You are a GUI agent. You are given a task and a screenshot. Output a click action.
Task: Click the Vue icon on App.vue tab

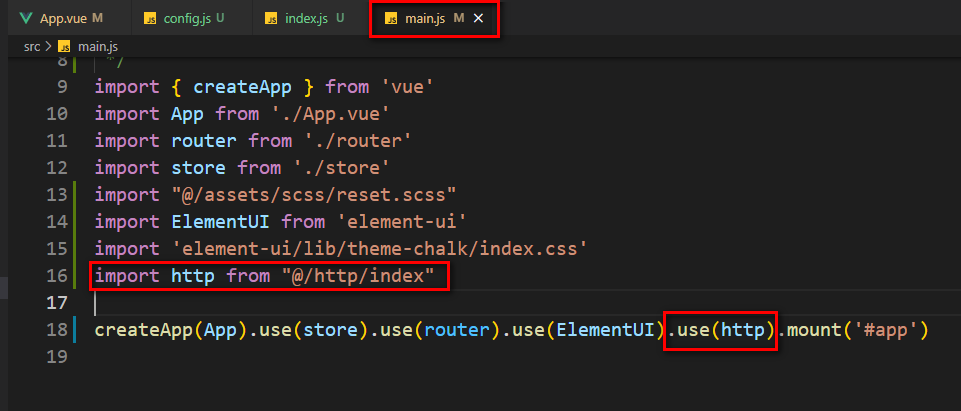(x=26, y=18)
